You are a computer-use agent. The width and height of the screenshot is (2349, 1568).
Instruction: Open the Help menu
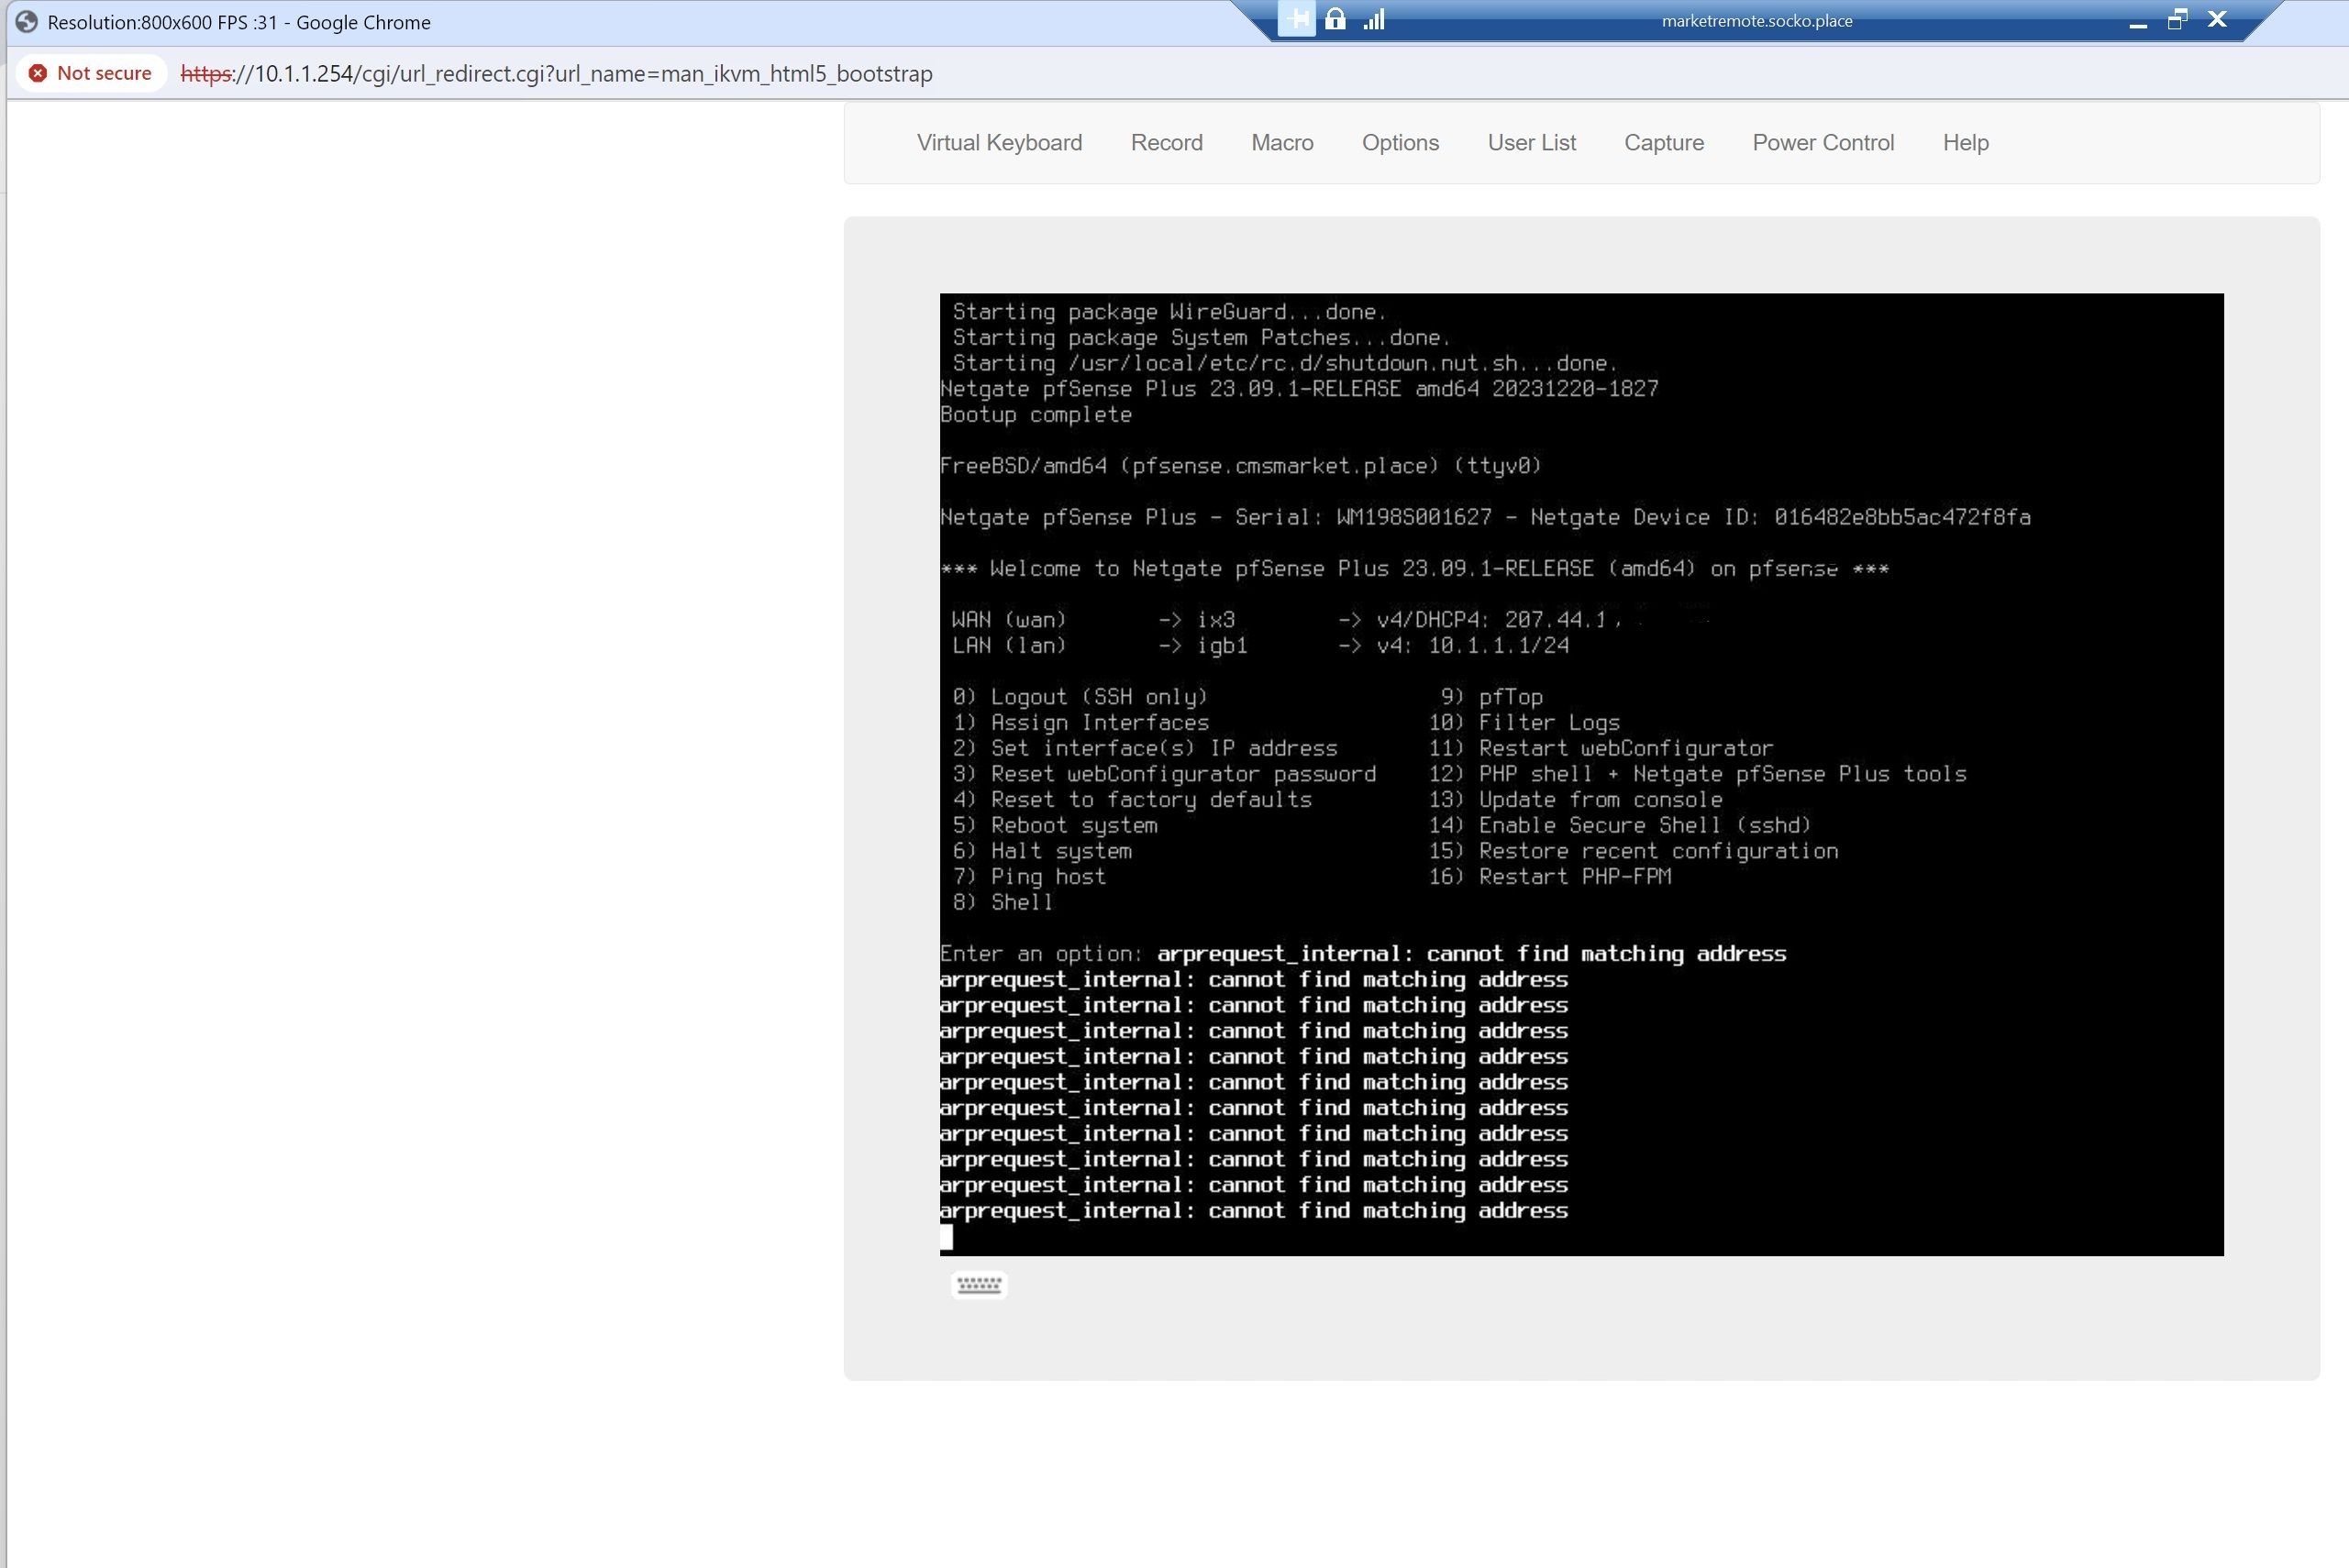tap(1965, 143)
